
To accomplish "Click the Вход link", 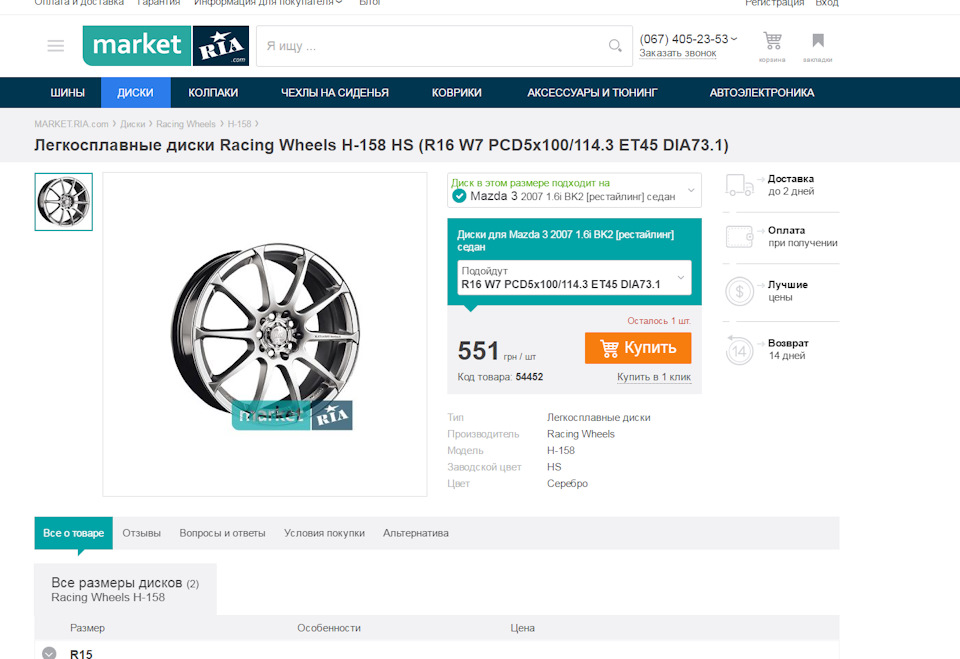I will point(827,3).
